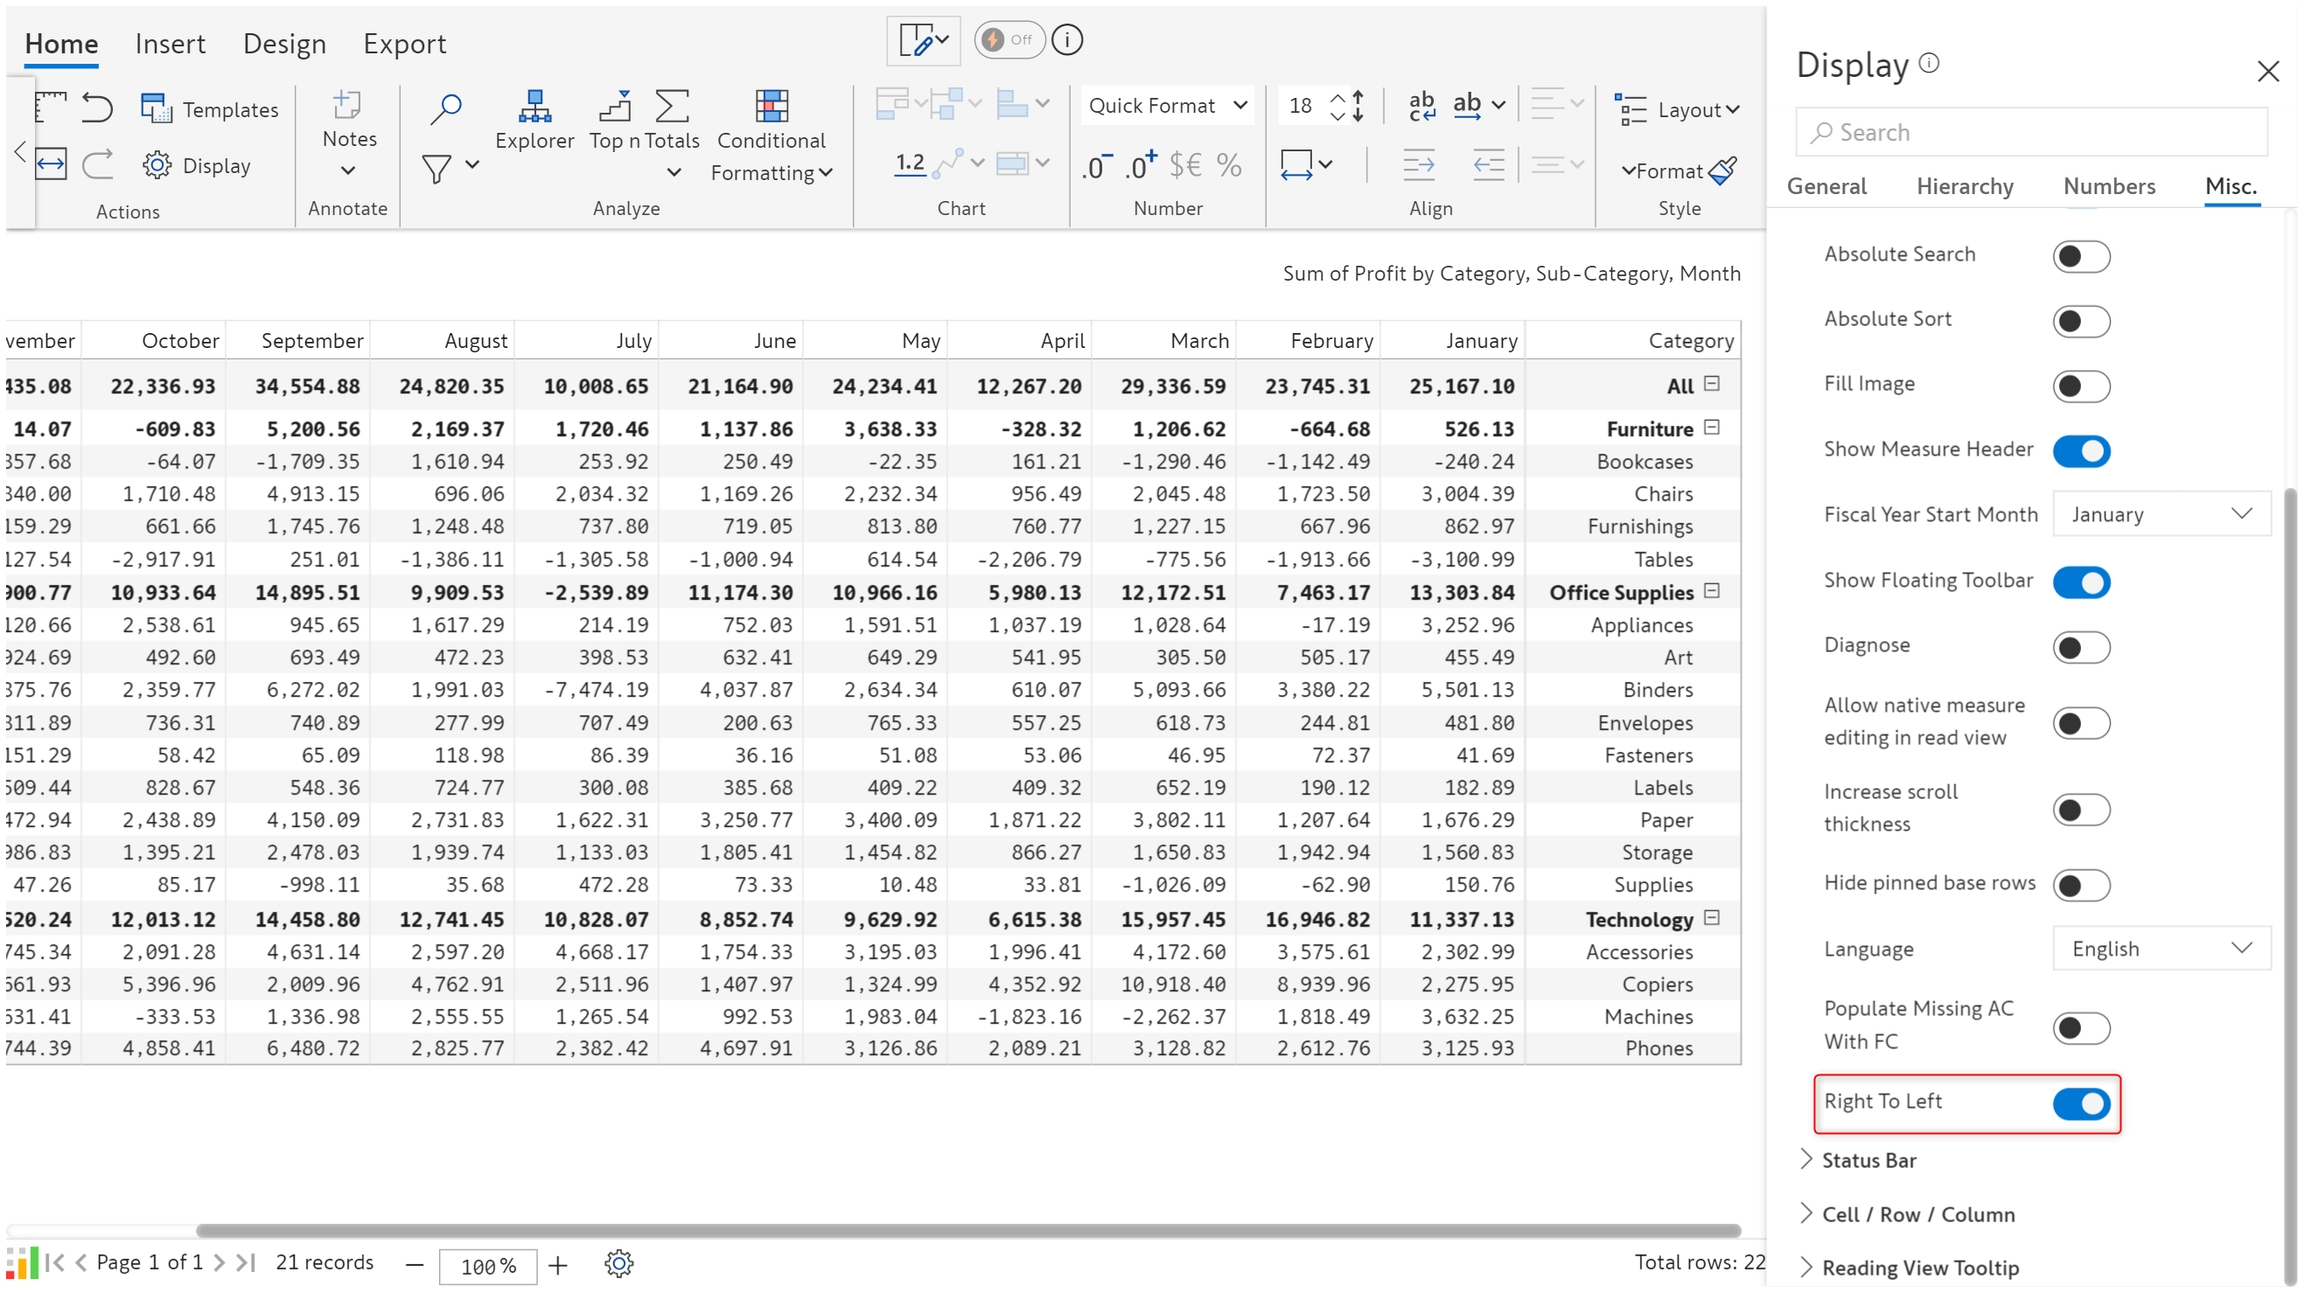
Task: Collapse the Furniture category row
Action: pos(1712,428)
